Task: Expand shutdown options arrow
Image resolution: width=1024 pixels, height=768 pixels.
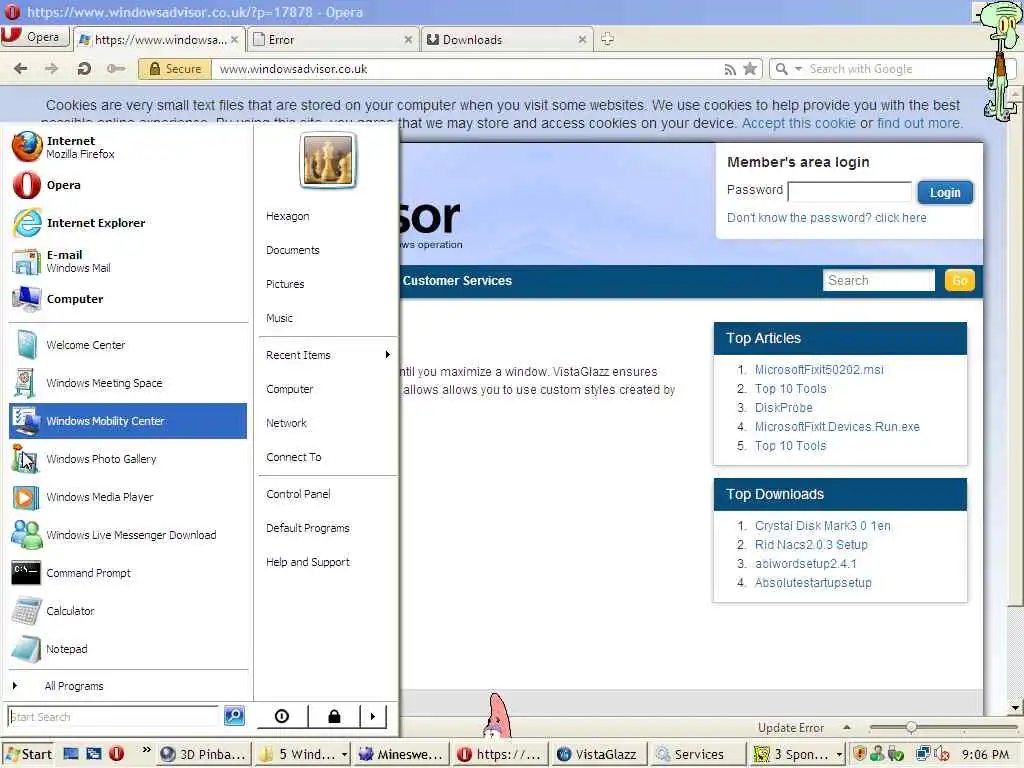Action: coord(373,716)
